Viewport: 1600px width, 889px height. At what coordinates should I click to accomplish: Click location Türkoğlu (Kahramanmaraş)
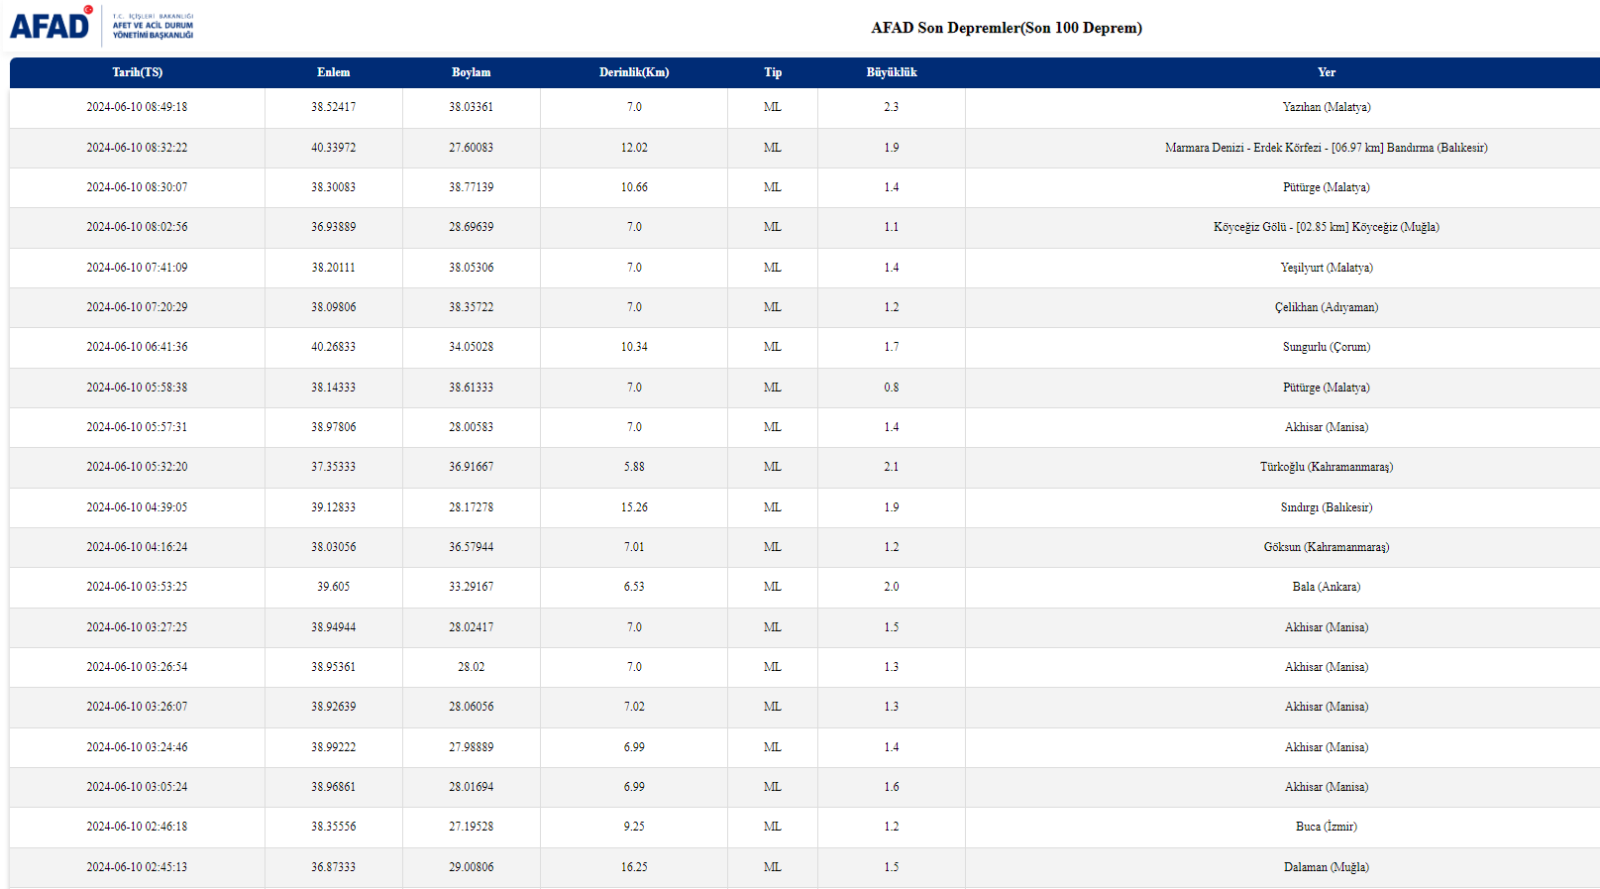(1326, 467)
